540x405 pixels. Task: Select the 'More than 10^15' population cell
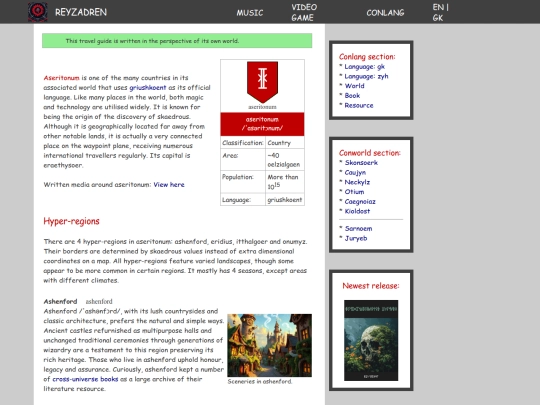(x=285, y=182)
